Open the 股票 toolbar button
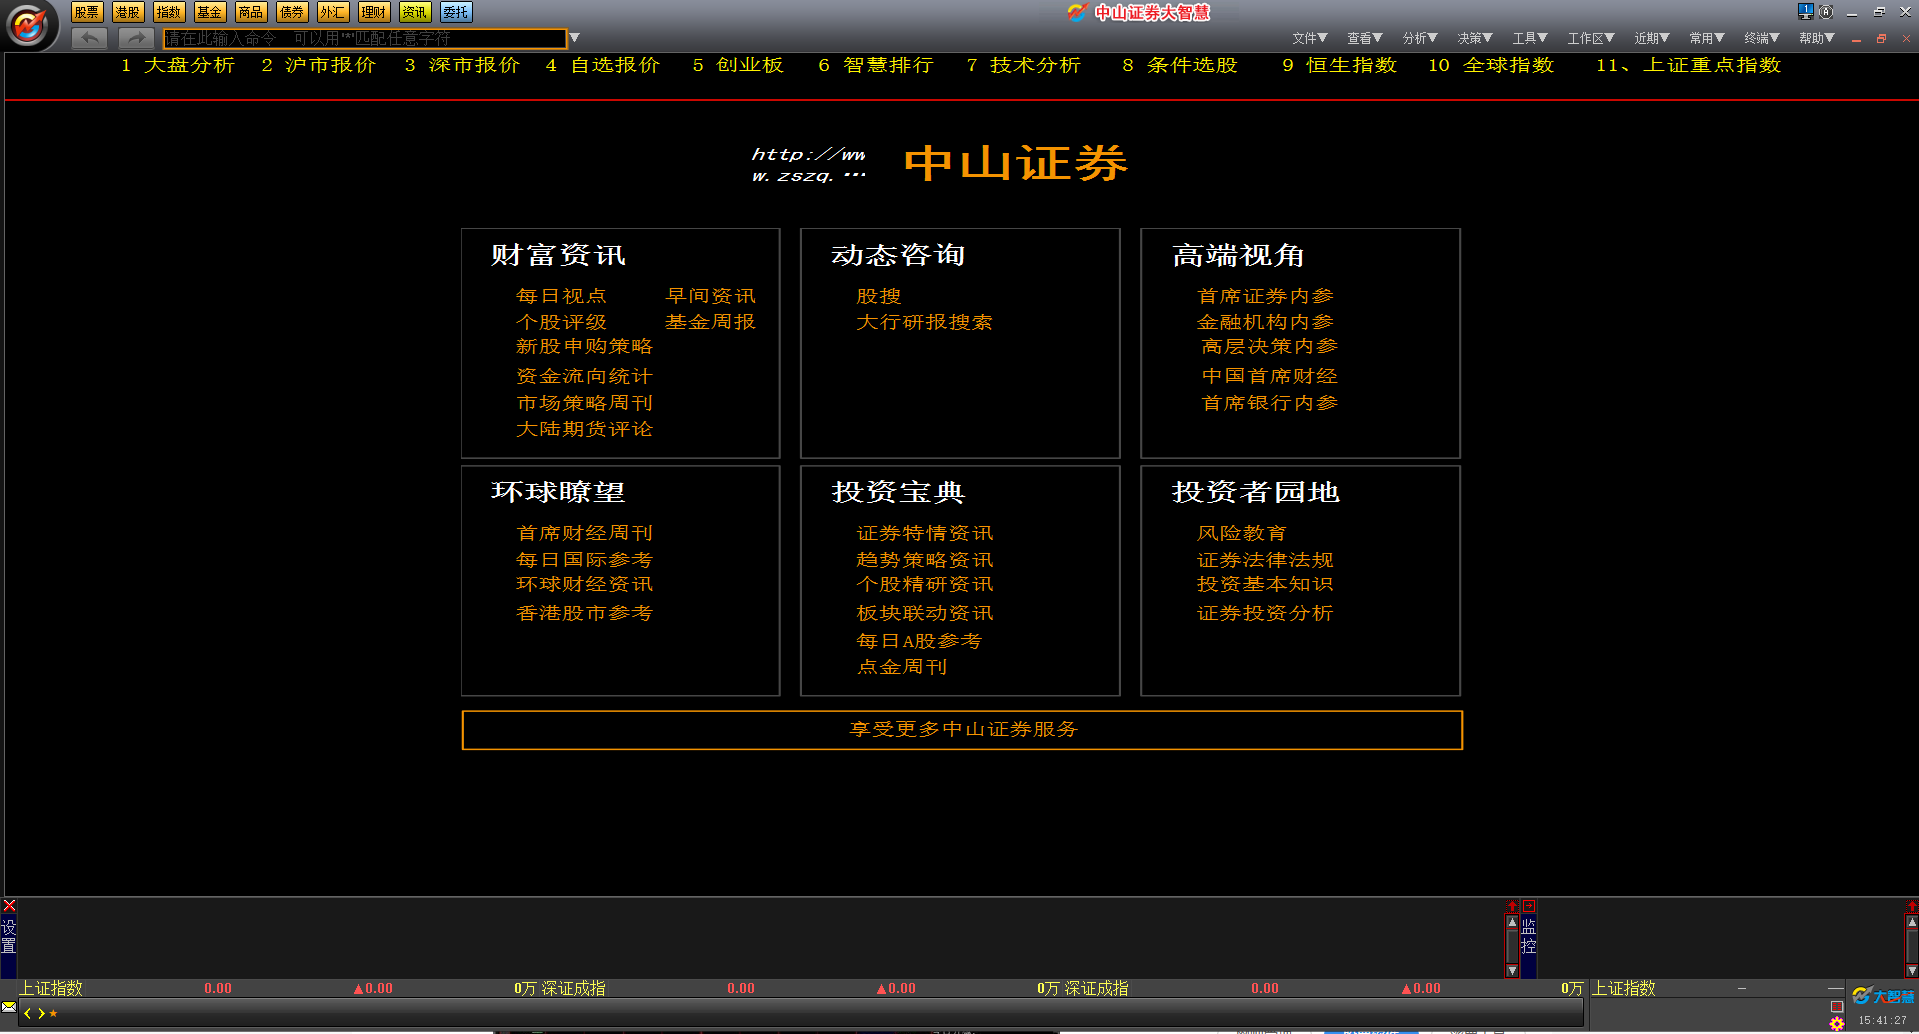 click(87, 12)
